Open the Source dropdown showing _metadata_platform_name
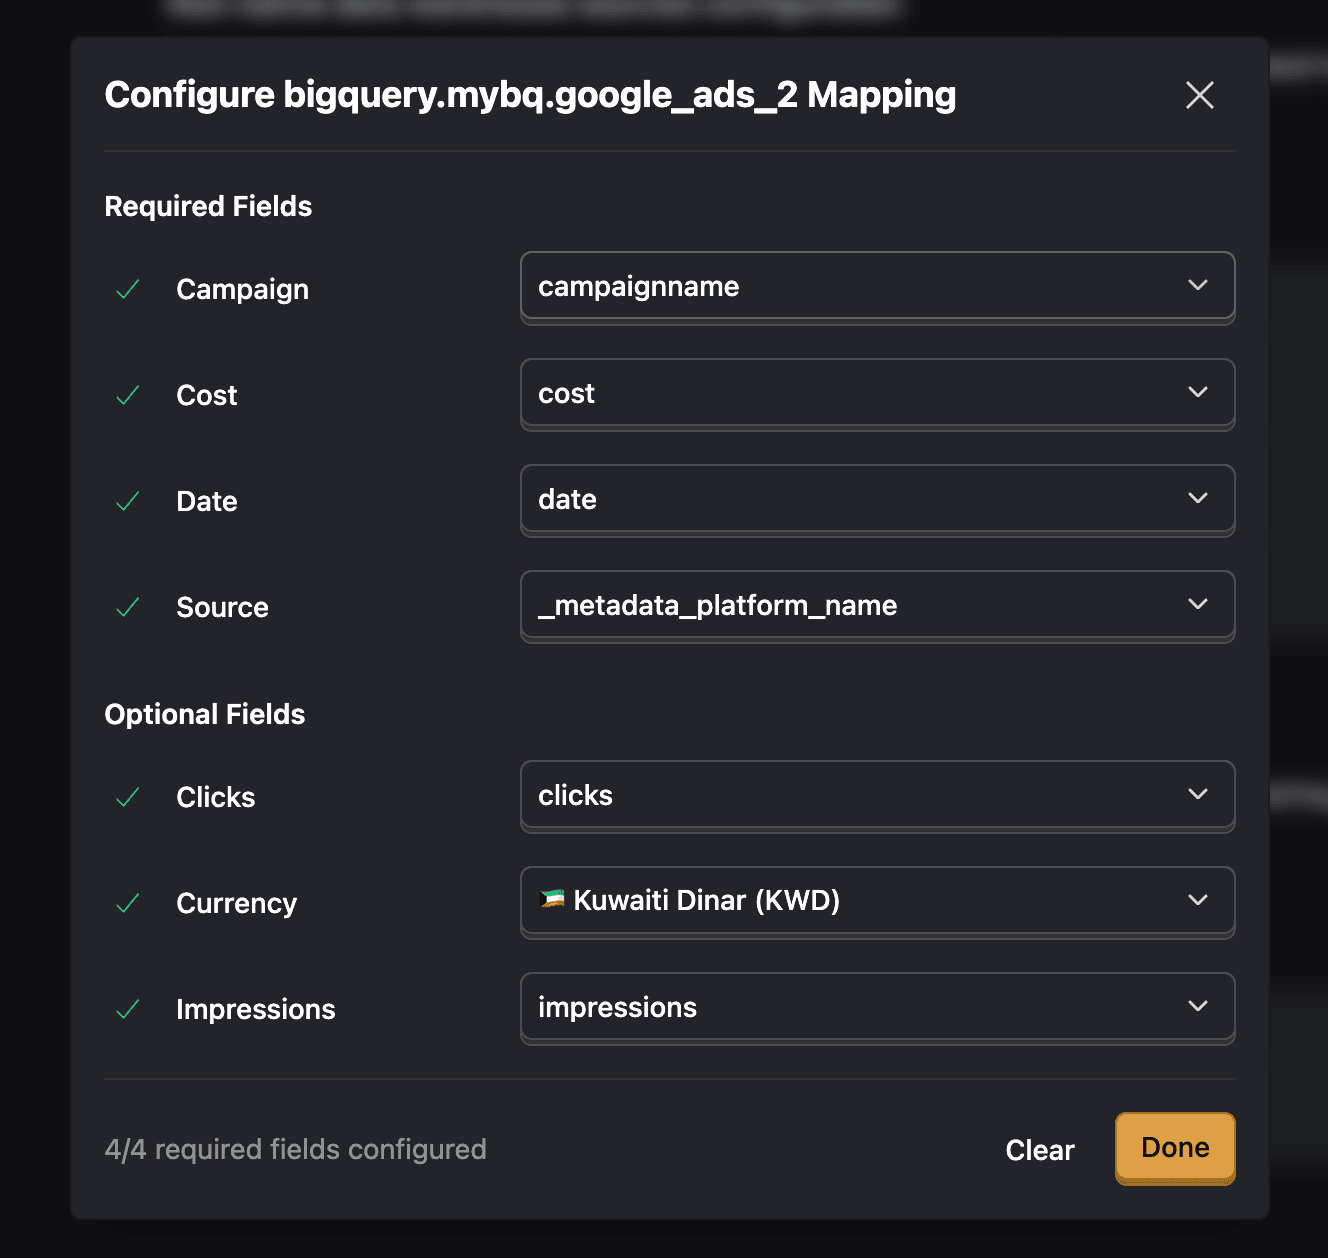 (877, 605)
